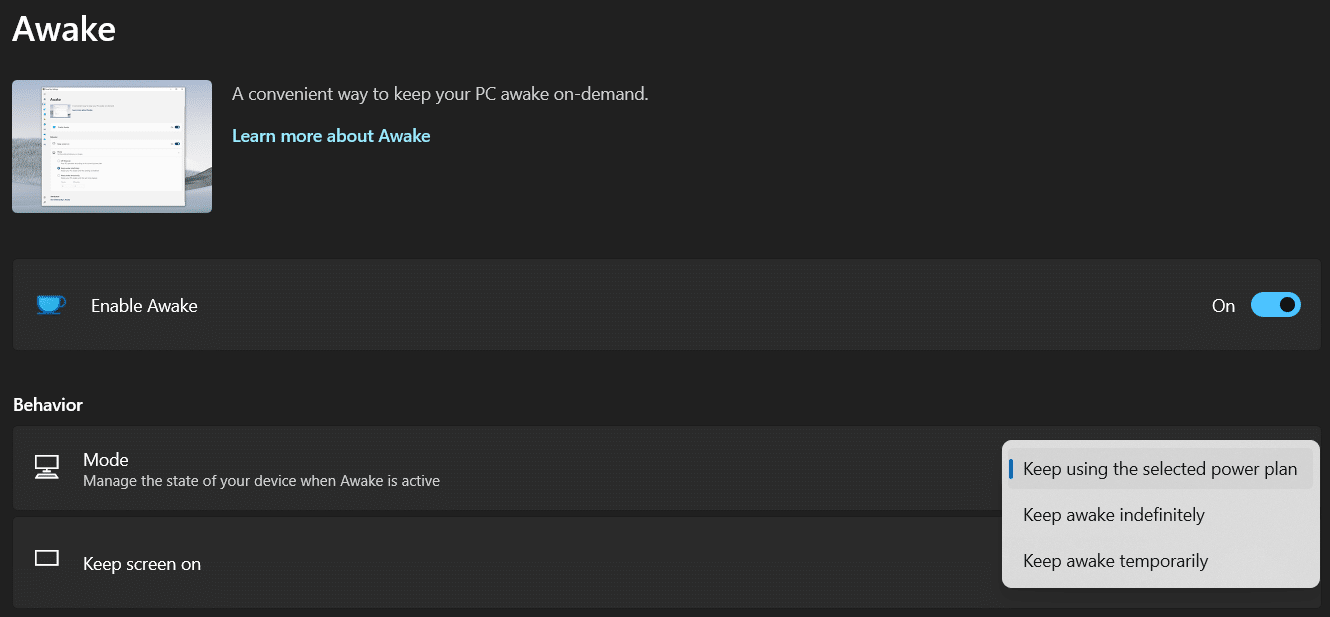Click the Behavior section heading

click(48, 405)
